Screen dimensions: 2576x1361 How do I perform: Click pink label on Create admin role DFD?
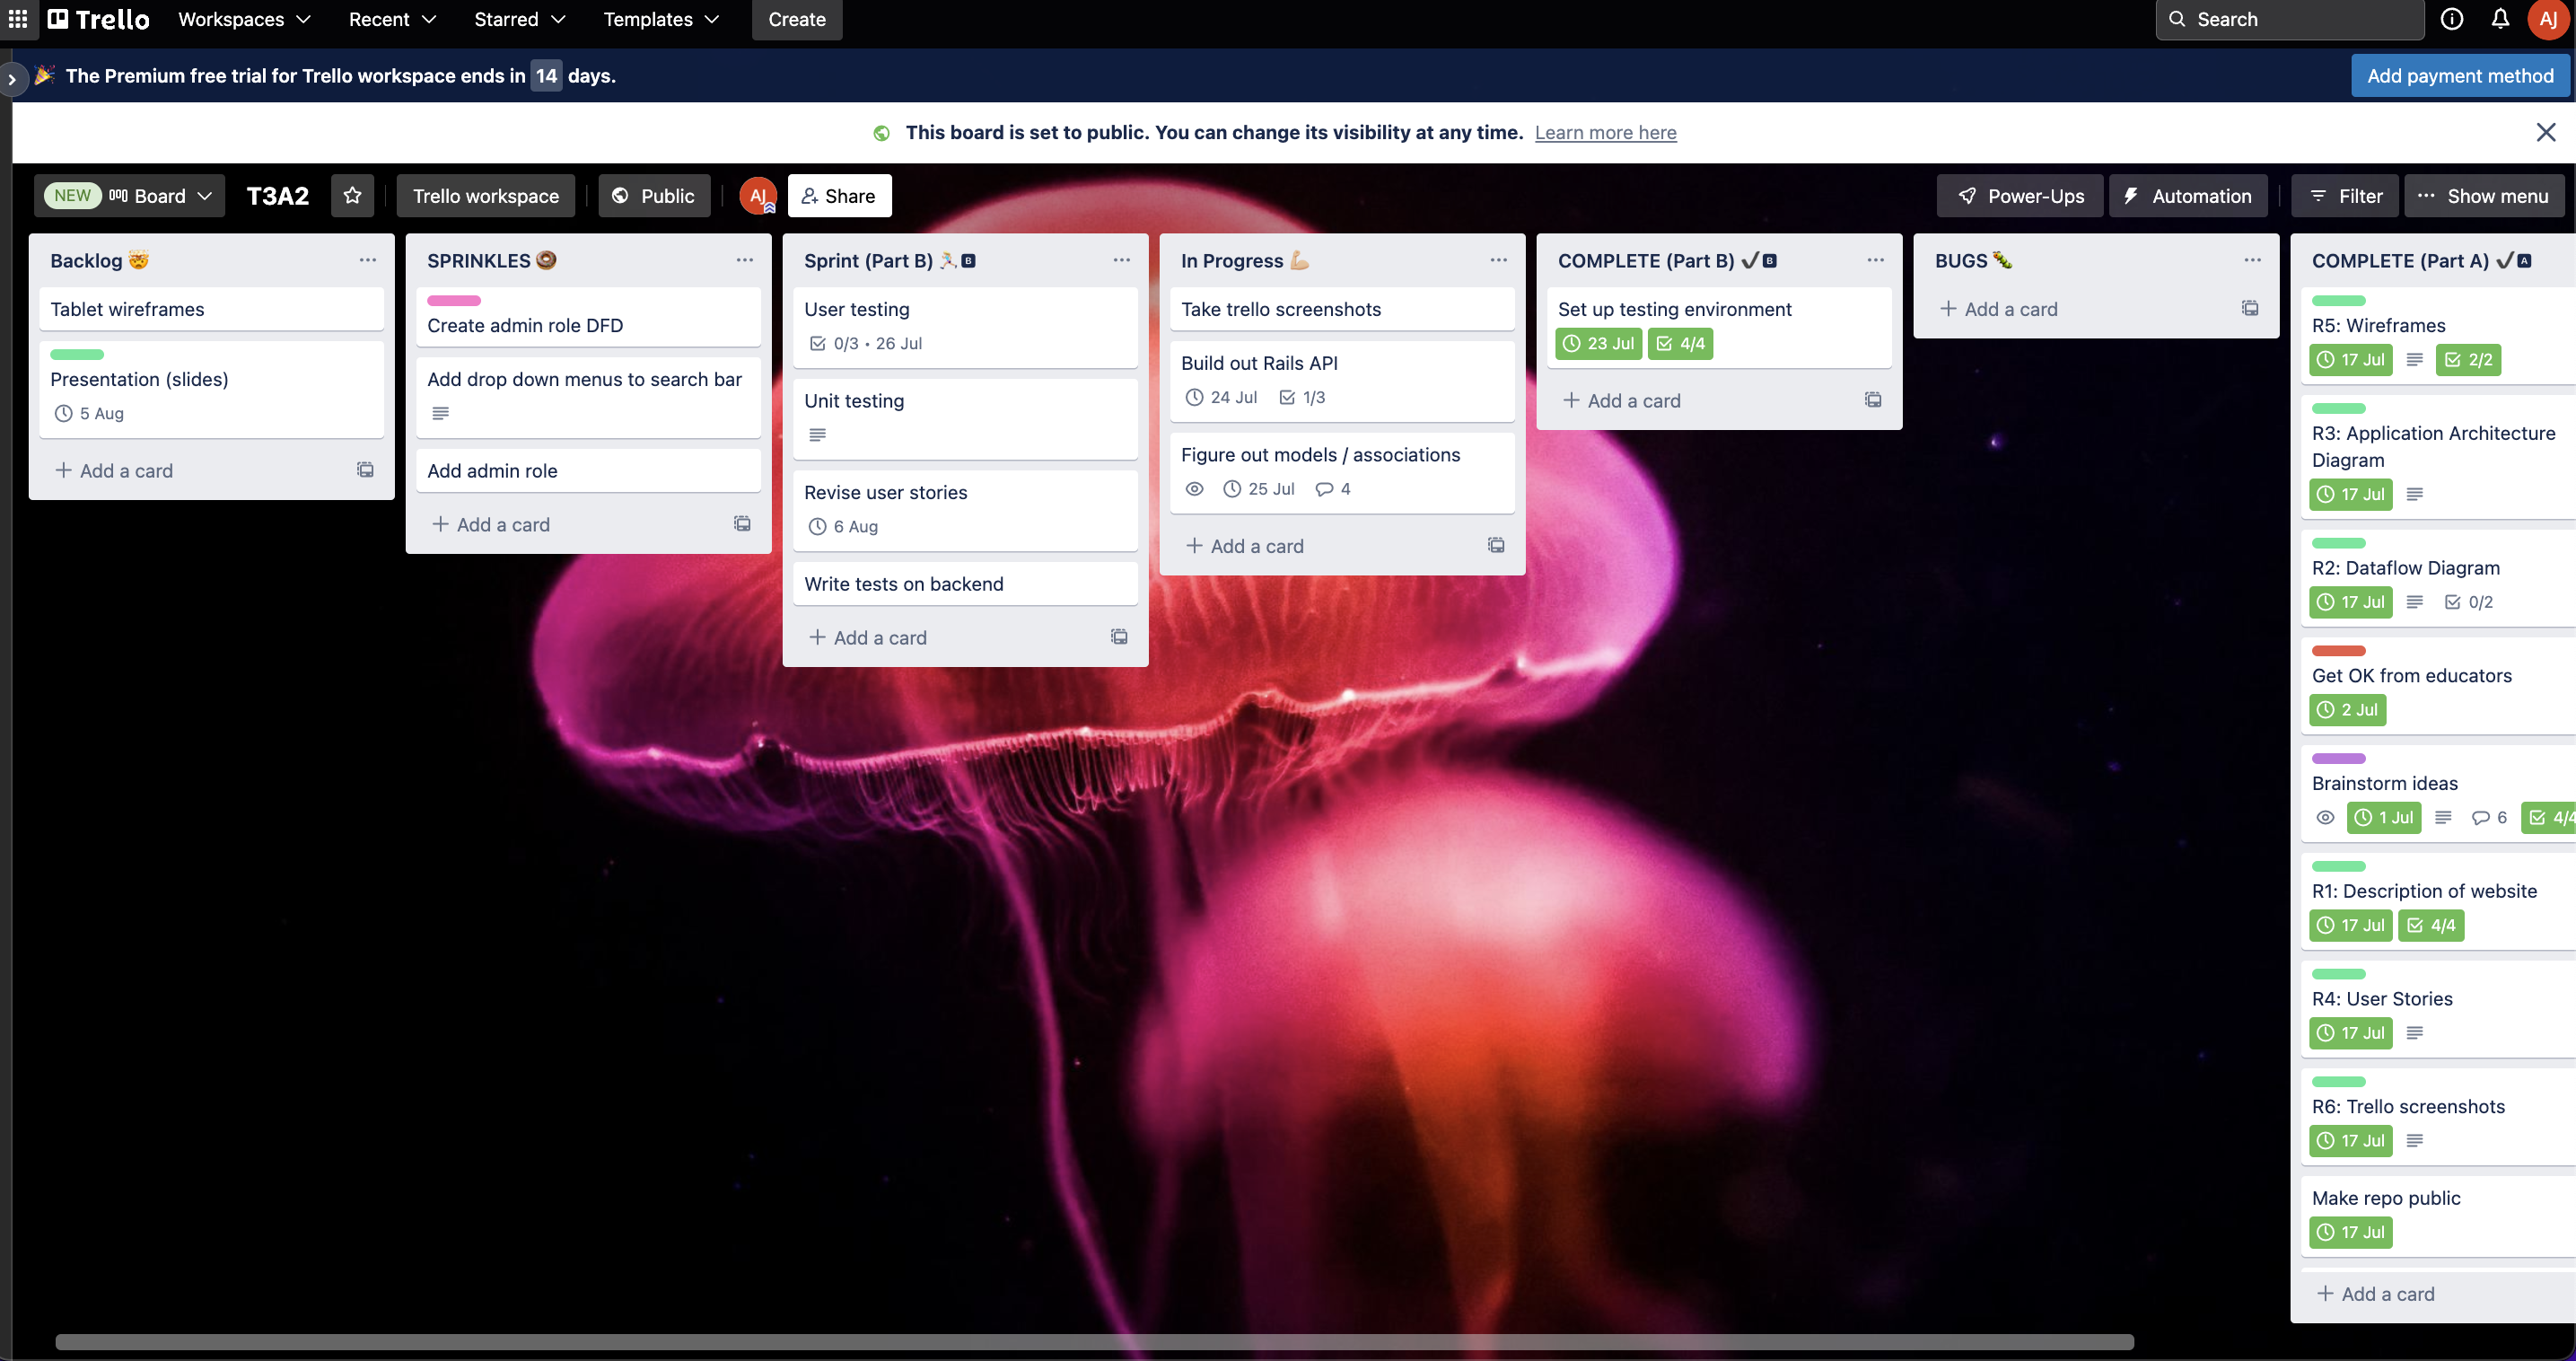coord(454,301)
